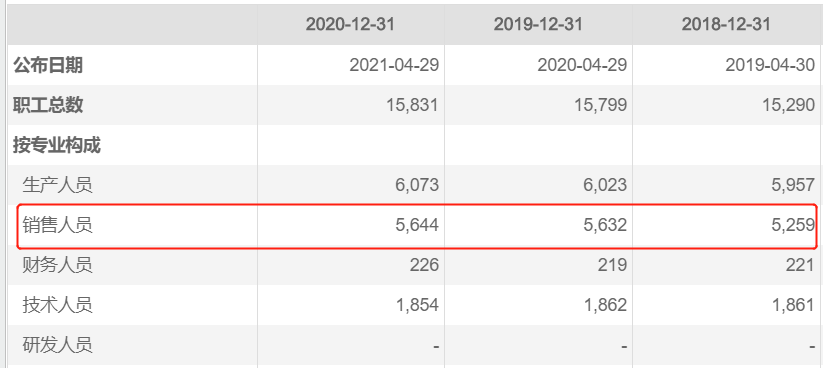Select the 技术人员 row label
823x368 pixels.
(57, 304)
